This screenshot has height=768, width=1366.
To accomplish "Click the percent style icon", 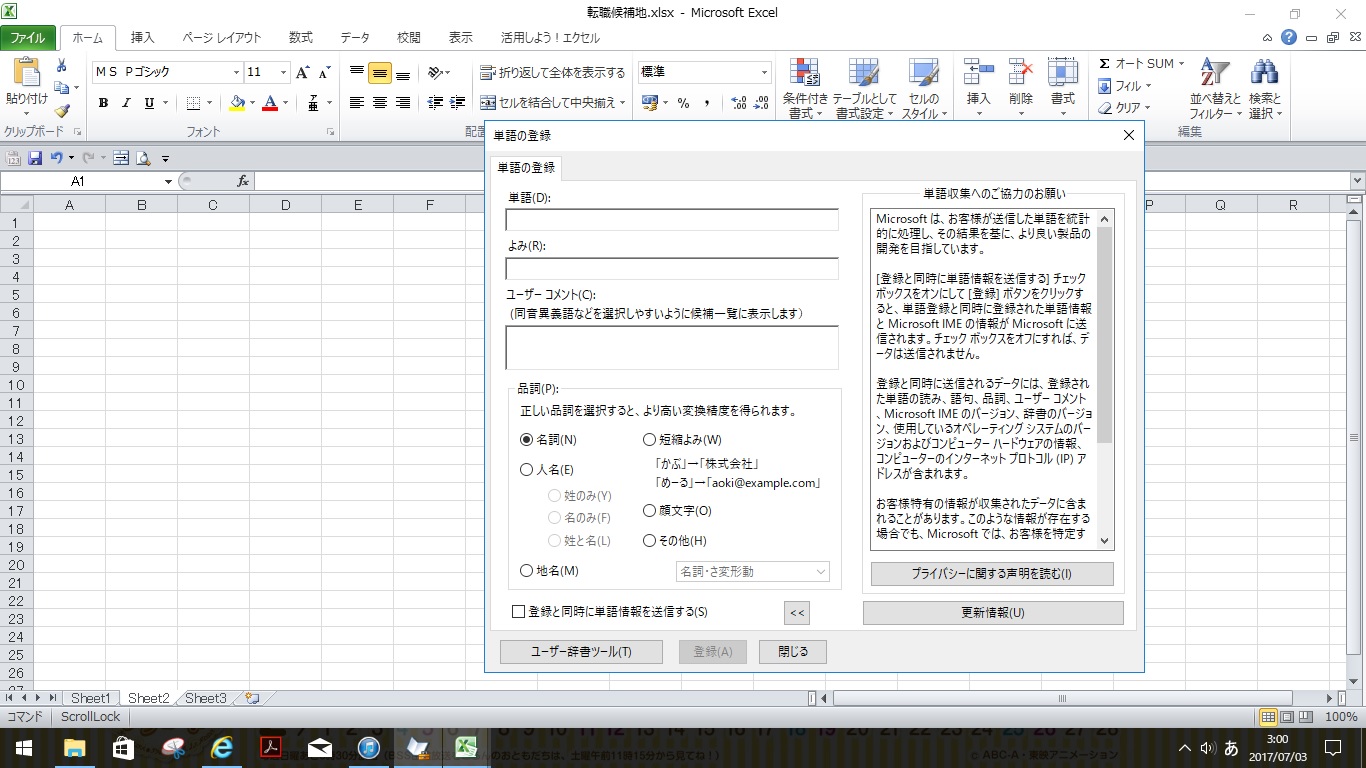I will tap(683, 103).
